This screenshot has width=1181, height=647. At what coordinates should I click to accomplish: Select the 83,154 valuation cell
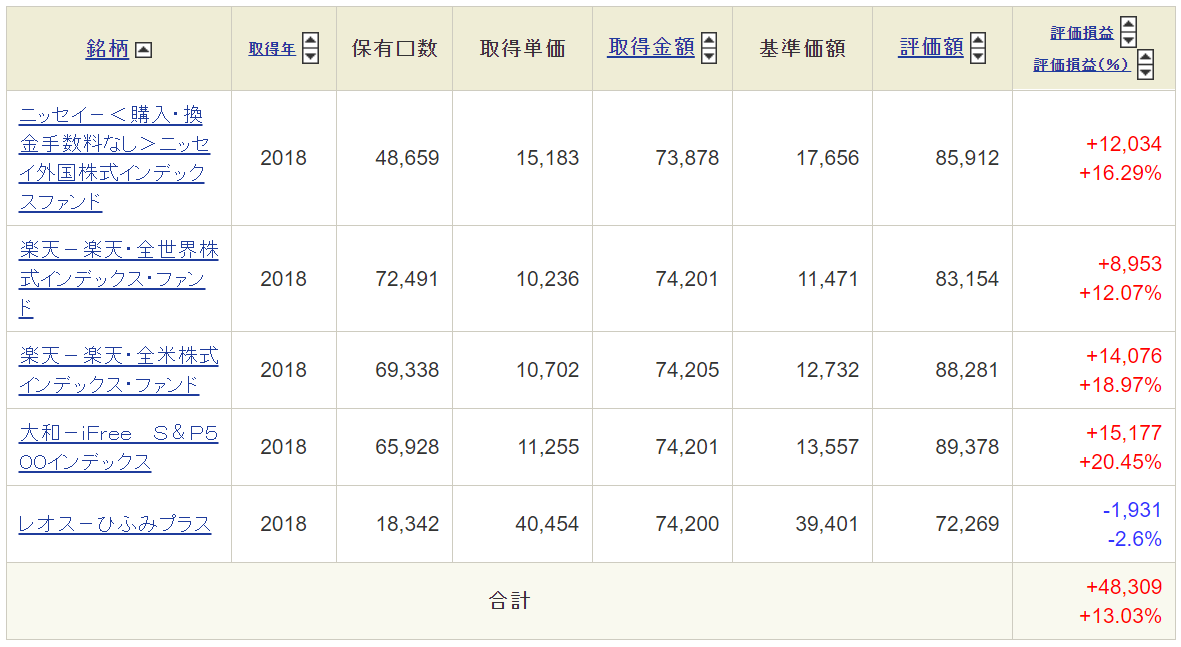coord(967,279)
